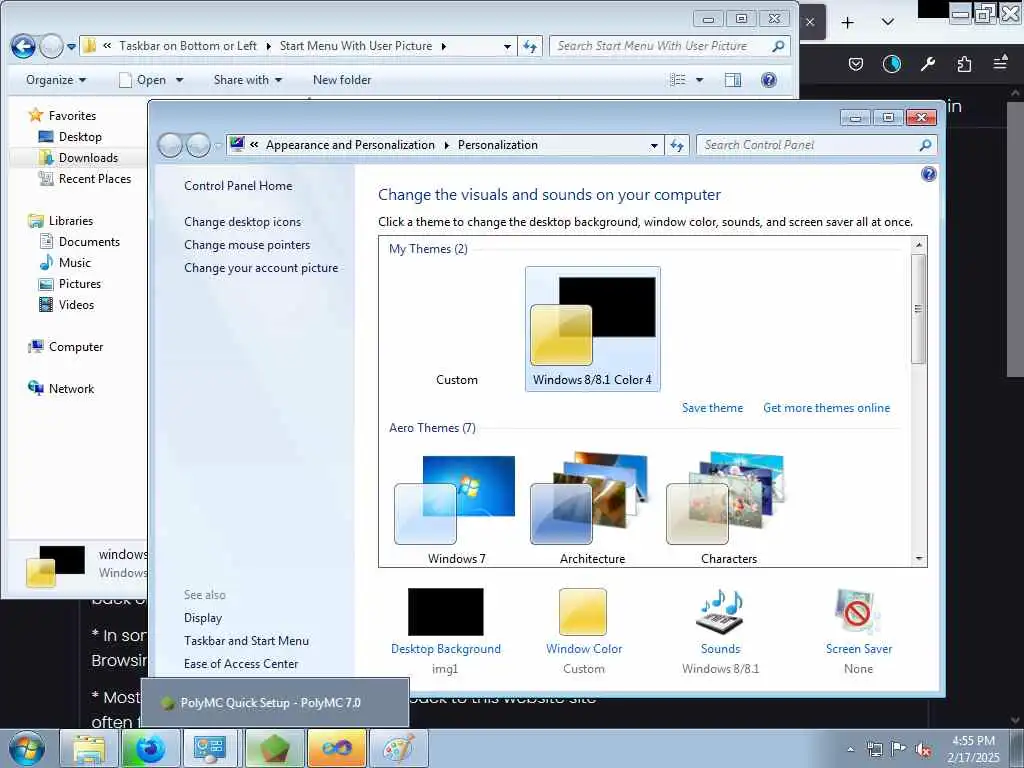The width and height of the screenshot is (1024, 768).
Task: Open Share with menu in Explorer
Action: [x=248, y=80]
